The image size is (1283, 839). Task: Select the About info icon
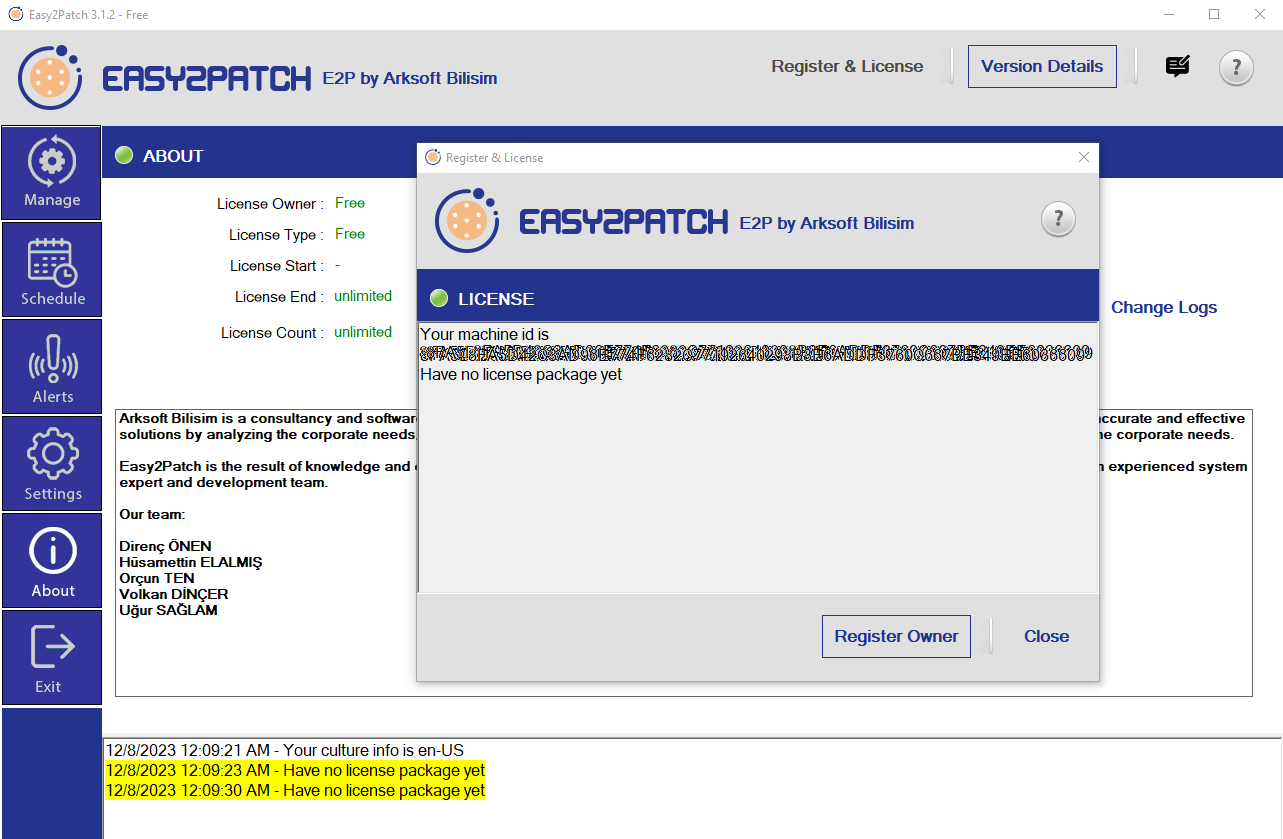(52, 561)
